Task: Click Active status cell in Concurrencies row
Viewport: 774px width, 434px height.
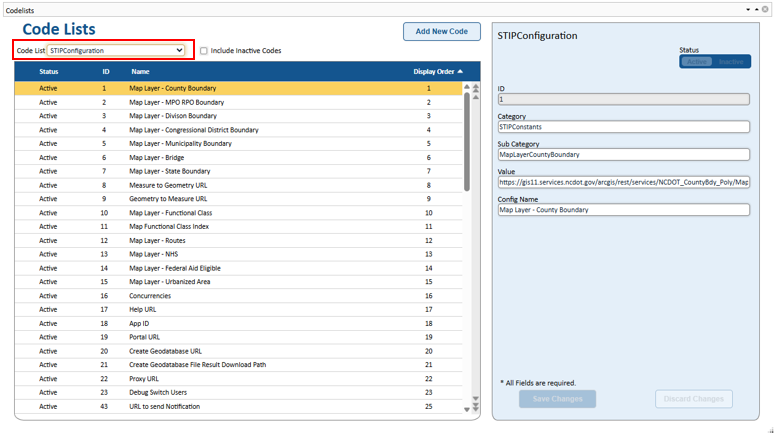Action: pyautogui.click(x=48, y=296)
